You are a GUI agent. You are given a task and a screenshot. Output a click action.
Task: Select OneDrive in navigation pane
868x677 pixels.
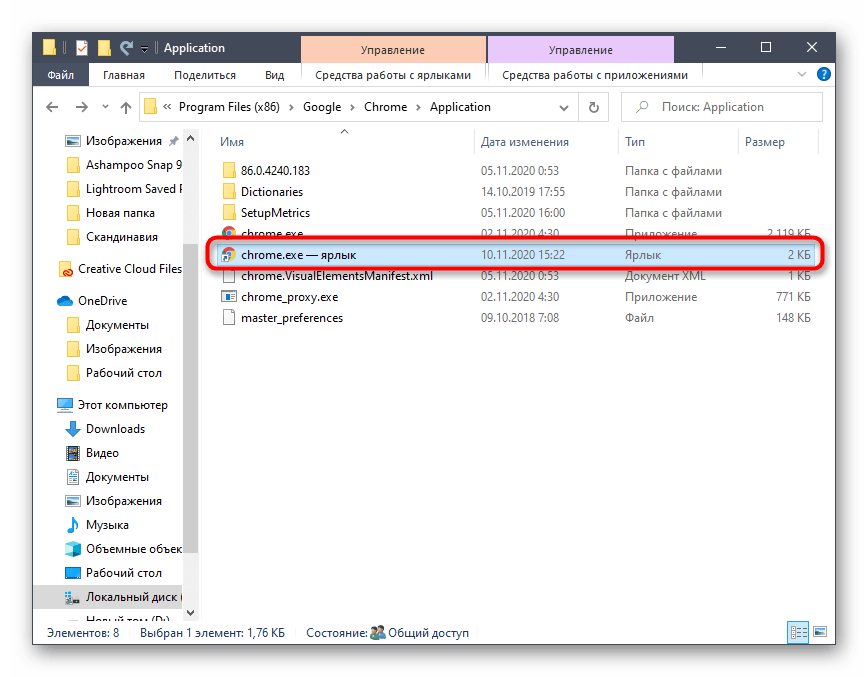point(102,301)
